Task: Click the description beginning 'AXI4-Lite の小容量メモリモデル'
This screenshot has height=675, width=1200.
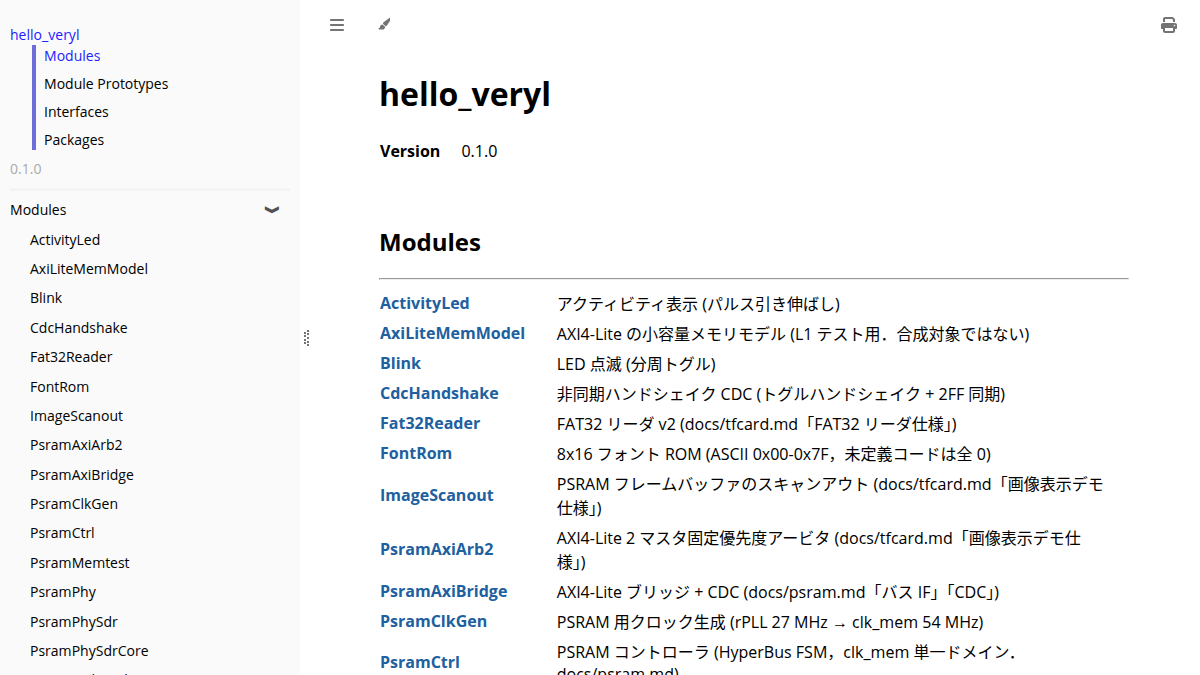Action: pos(793,333)
